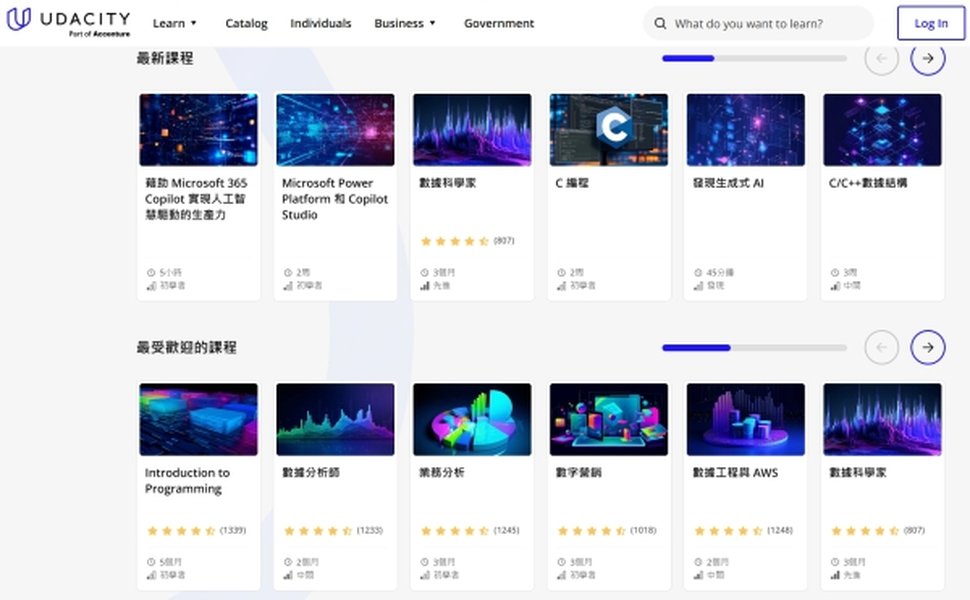Open the Government menu item
Screen dimensions: 970x600
(x=499, y=24)
